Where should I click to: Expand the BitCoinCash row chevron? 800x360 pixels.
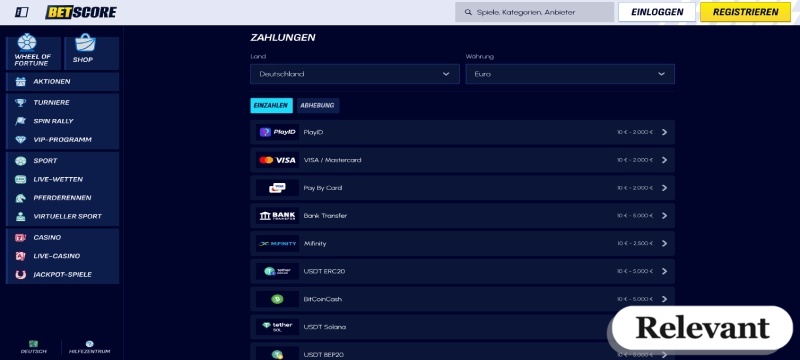(x=664, y=299)
